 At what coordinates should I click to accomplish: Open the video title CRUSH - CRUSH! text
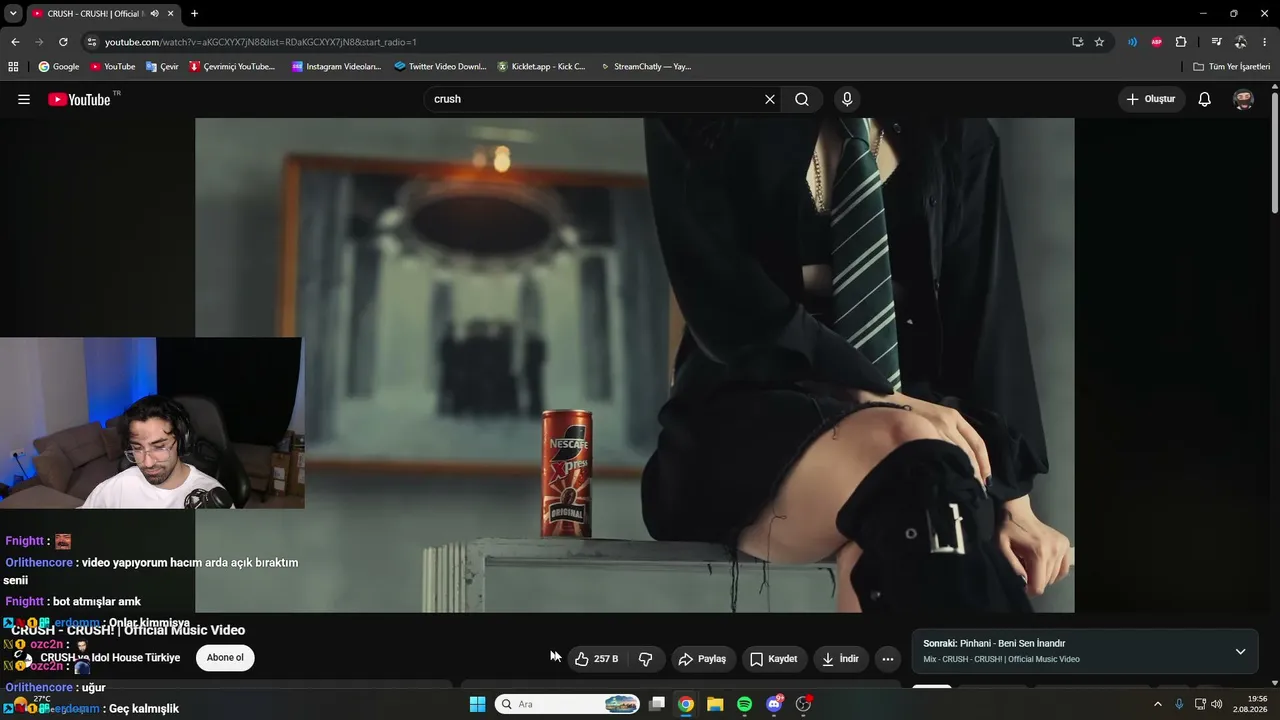128,630
